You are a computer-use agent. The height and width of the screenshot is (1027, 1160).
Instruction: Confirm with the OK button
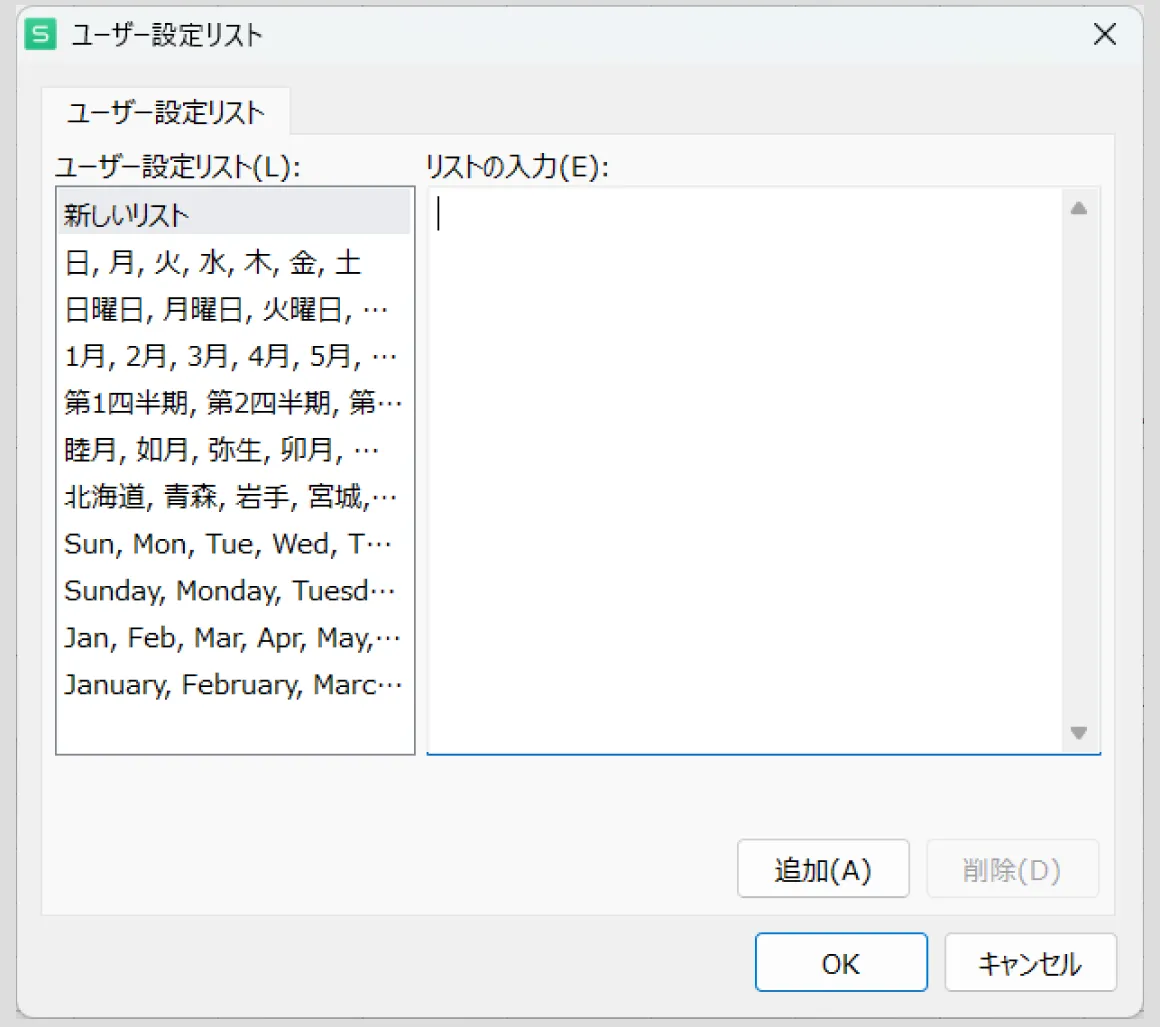[841, 963]
